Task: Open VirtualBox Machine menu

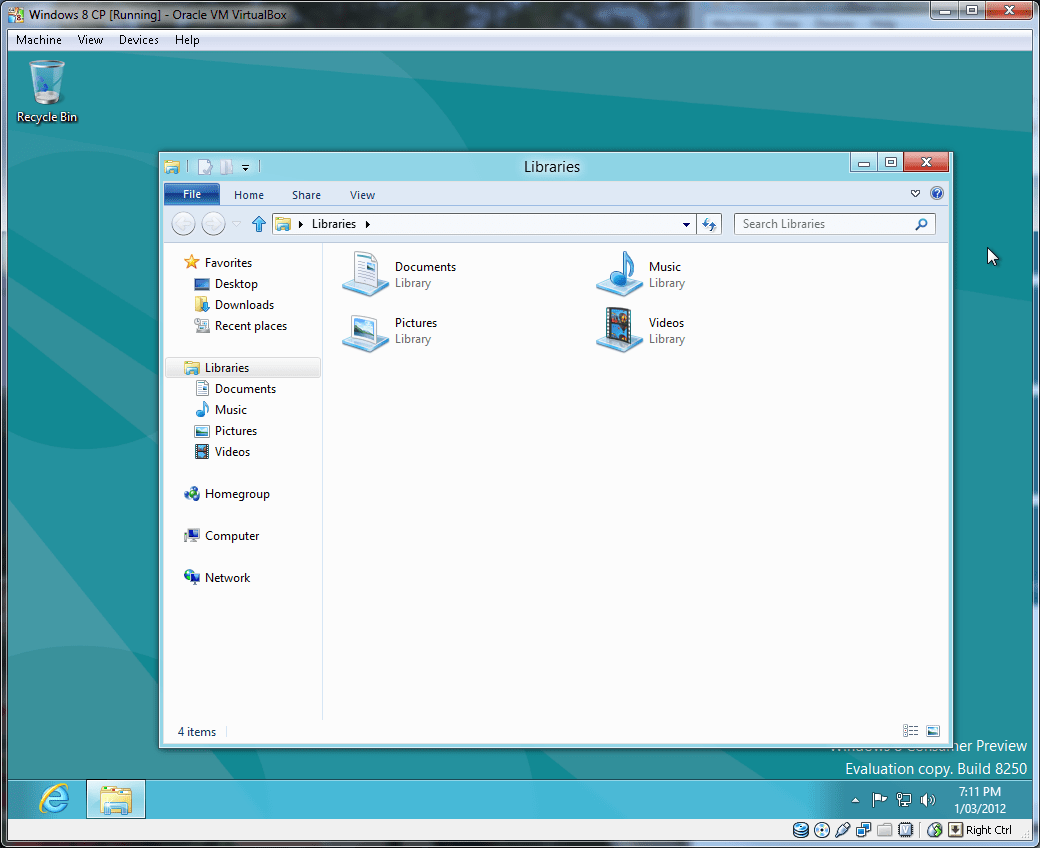Action: point(38,40)
